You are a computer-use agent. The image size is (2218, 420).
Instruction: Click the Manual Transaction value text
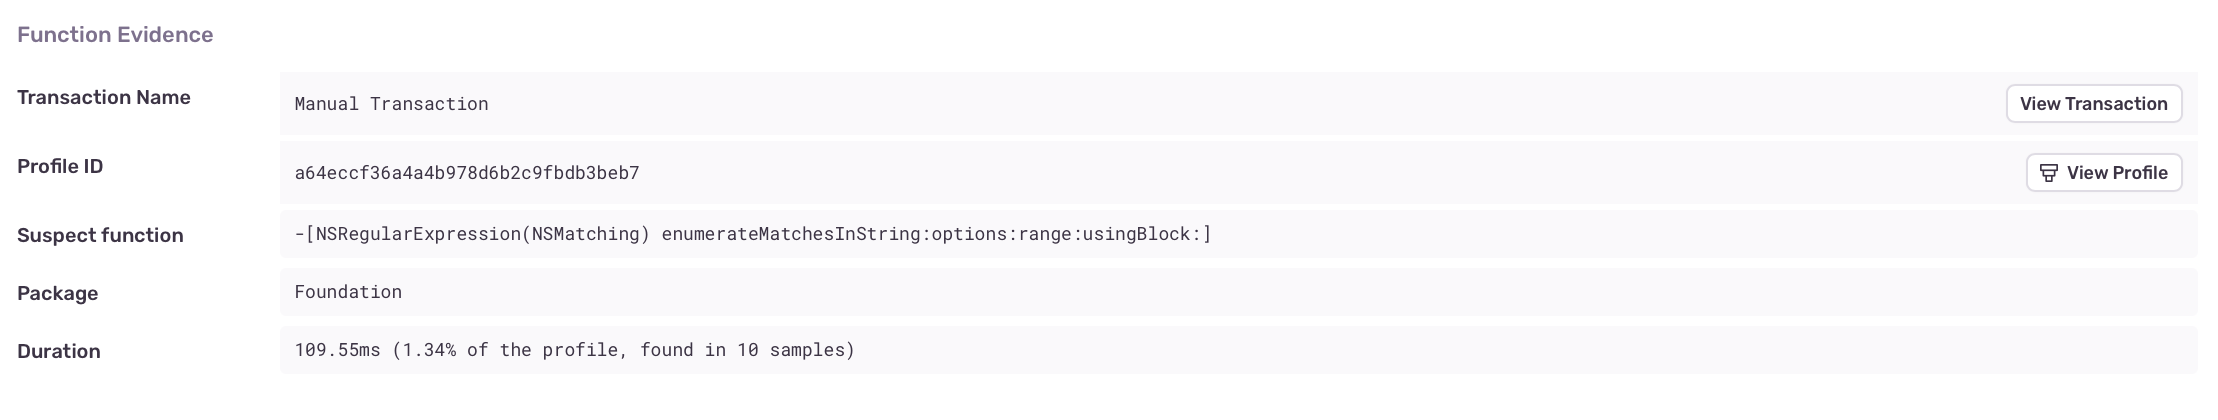point(391,104)
